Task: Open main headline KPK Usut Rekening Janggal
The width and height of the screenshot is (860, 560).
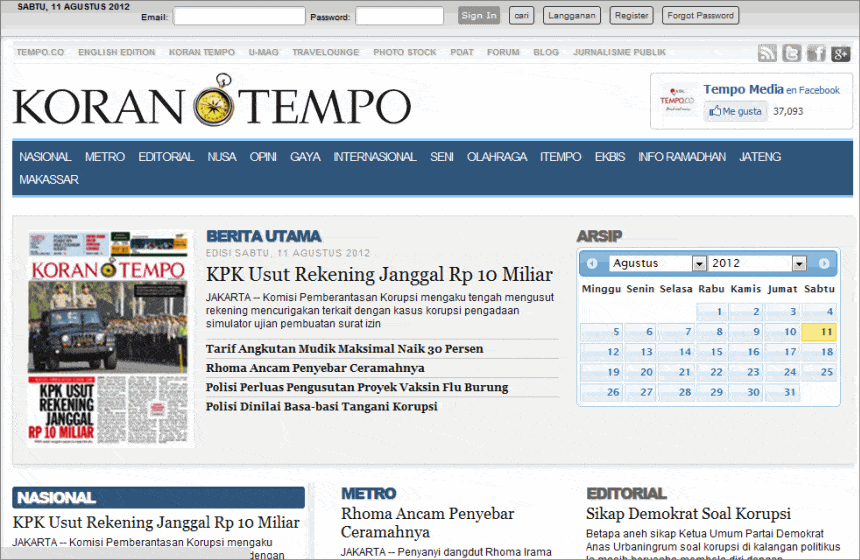Action: point(379,274)
